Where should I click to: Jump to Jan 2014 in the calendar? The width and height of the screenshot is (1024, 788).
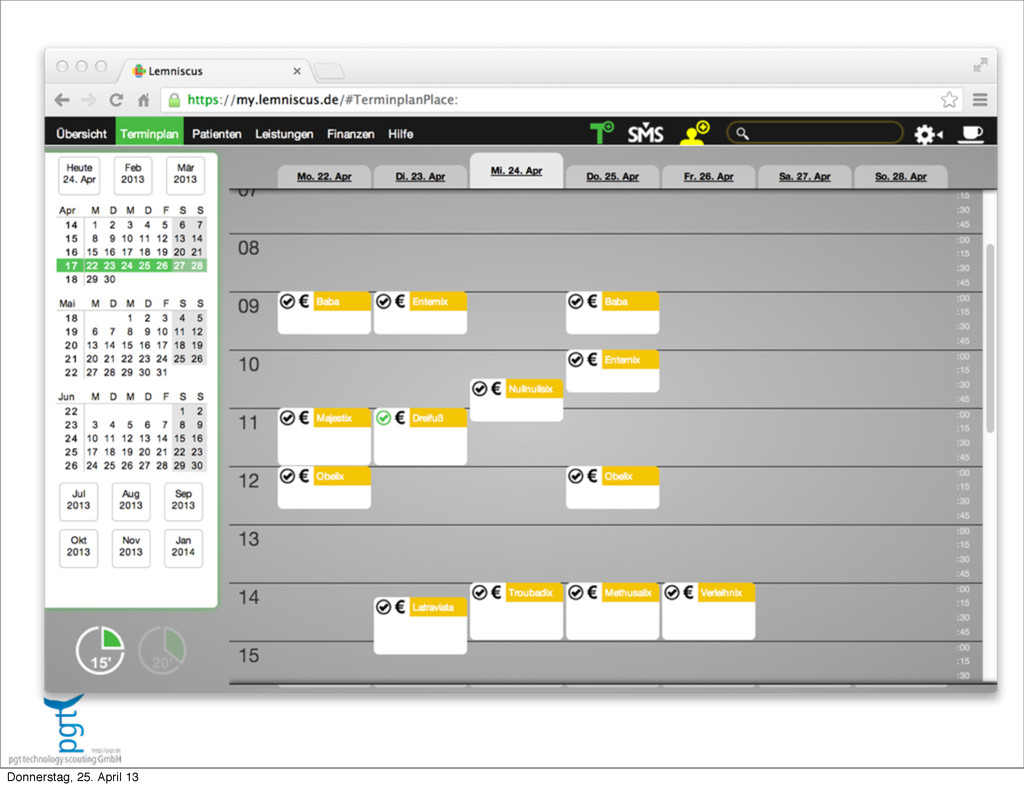[x=183, y=548]
